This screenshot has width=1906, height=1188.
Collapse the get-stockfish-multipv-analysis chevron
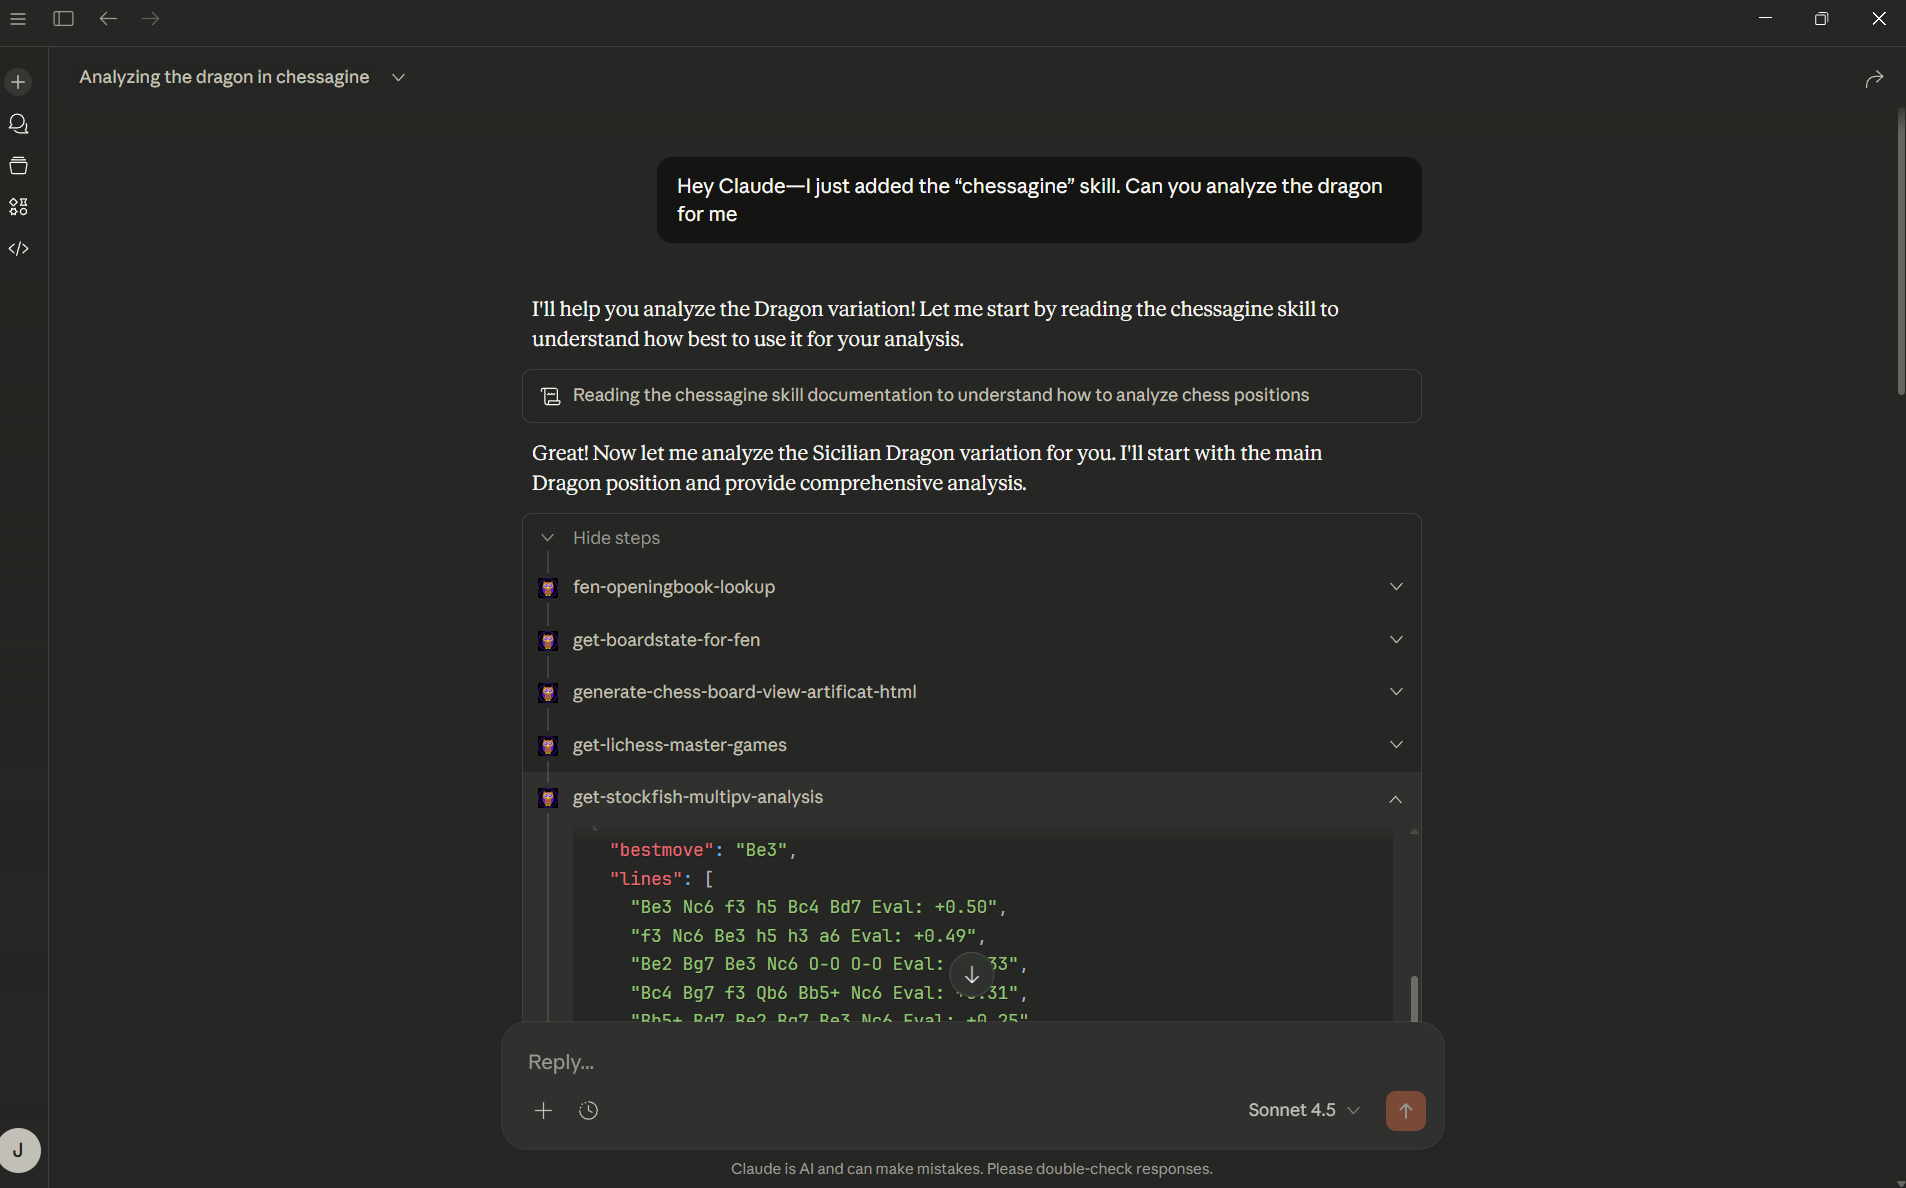(1396, 799)
